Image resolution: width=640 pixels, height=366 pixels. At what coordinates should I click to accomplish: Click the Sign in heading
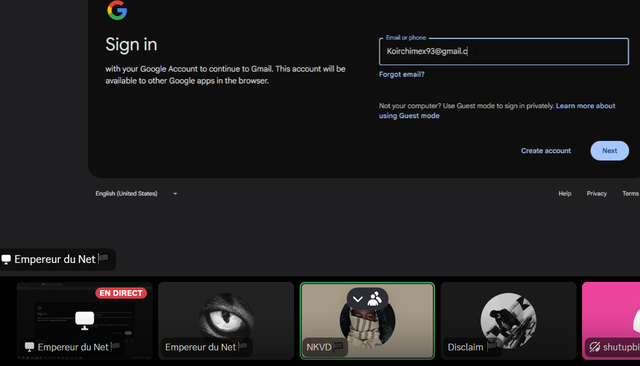tap(131, 44)
